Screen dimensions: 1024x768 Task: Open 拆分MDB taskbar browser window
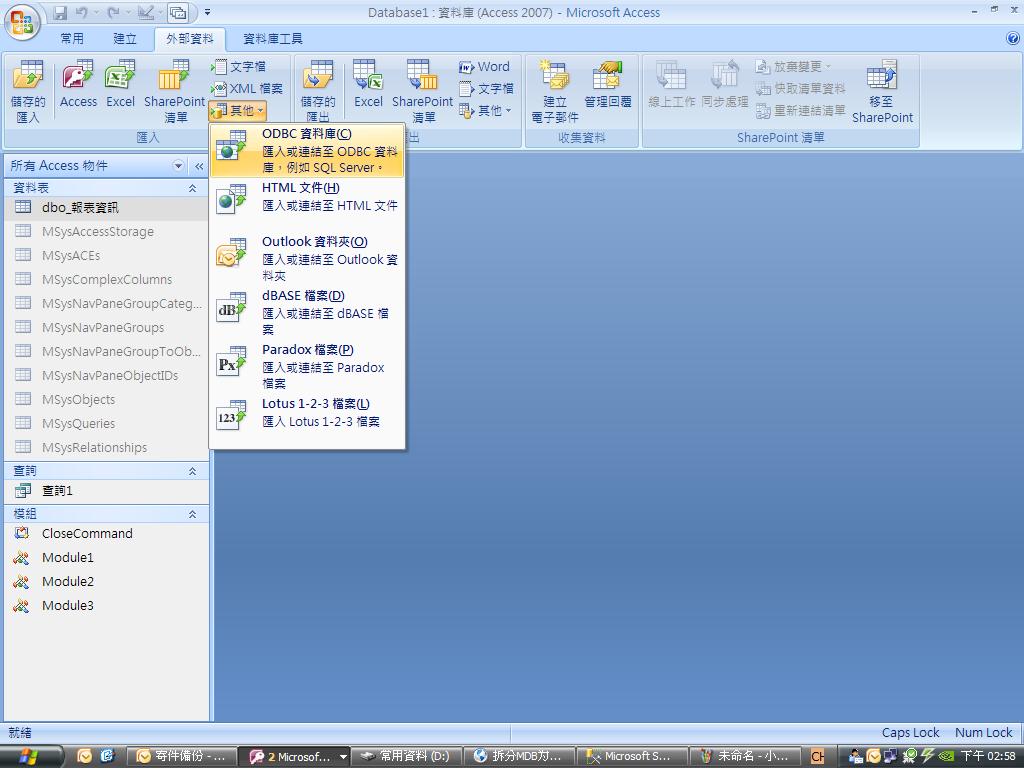tap(519, 756)
